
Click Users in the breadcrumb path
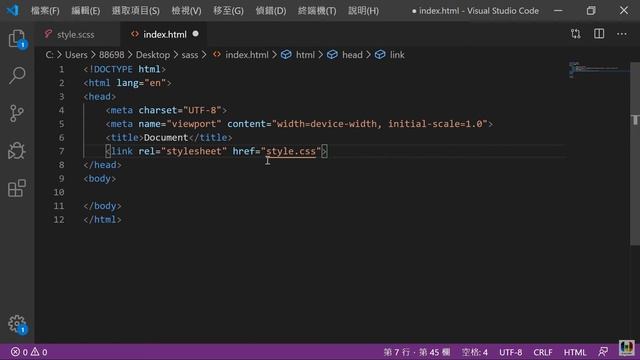(x=76, y=55)
